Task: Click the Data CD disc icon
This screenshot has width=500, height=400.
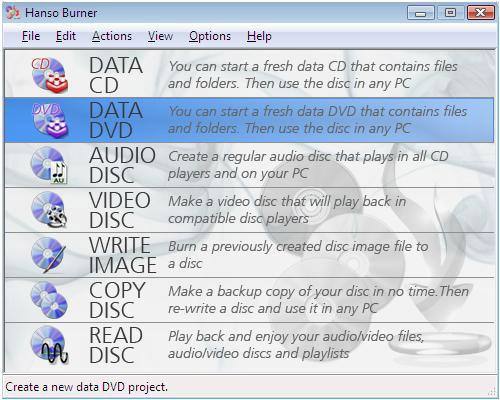Action: (x=50, y=75)
